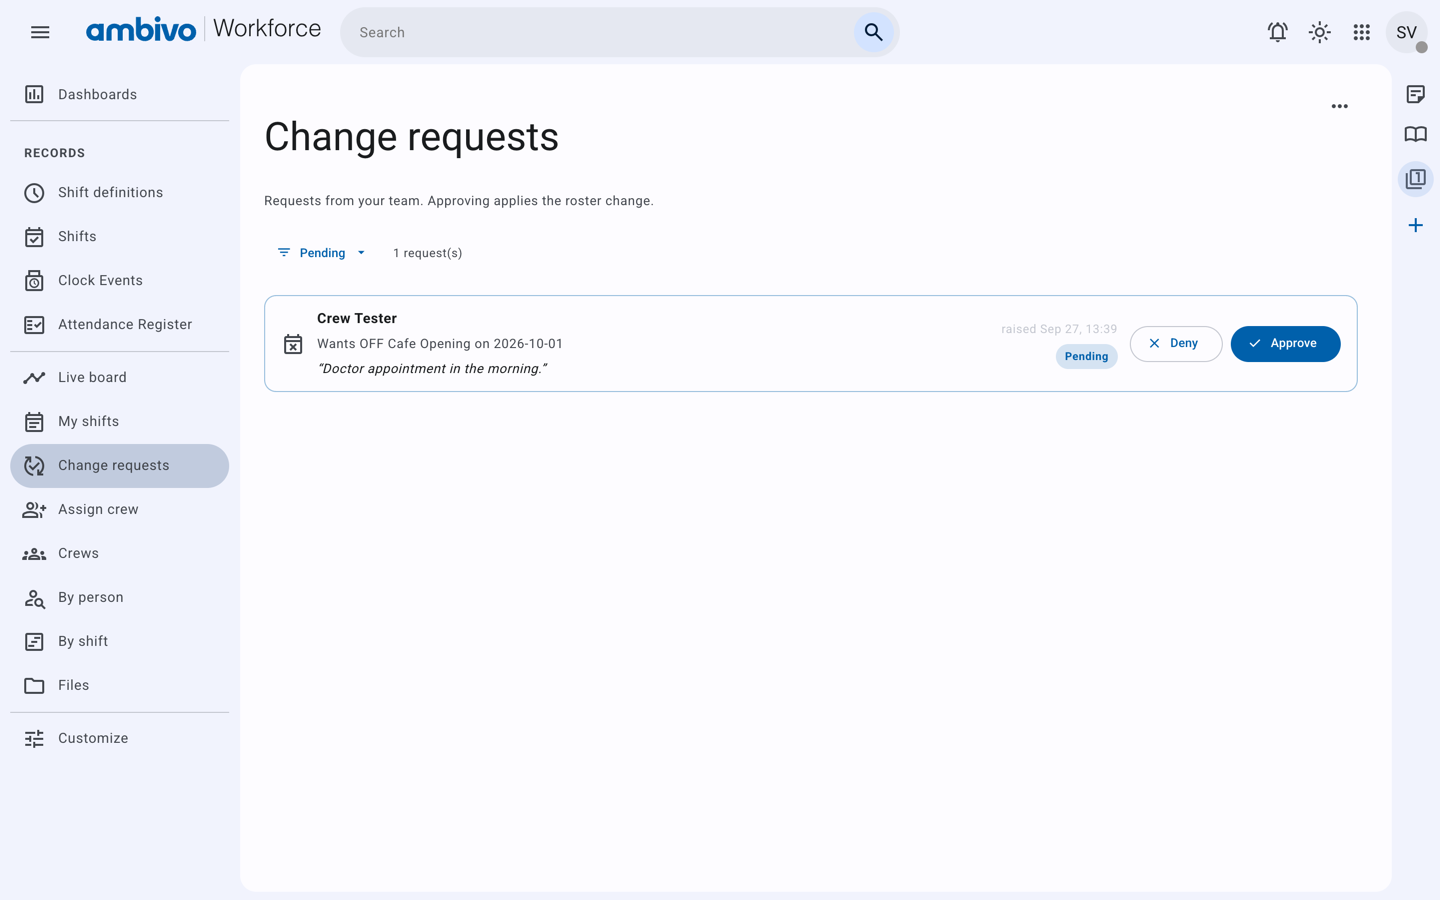Open notifications bell
The image size is (1440, 900).
point(1277,32)
